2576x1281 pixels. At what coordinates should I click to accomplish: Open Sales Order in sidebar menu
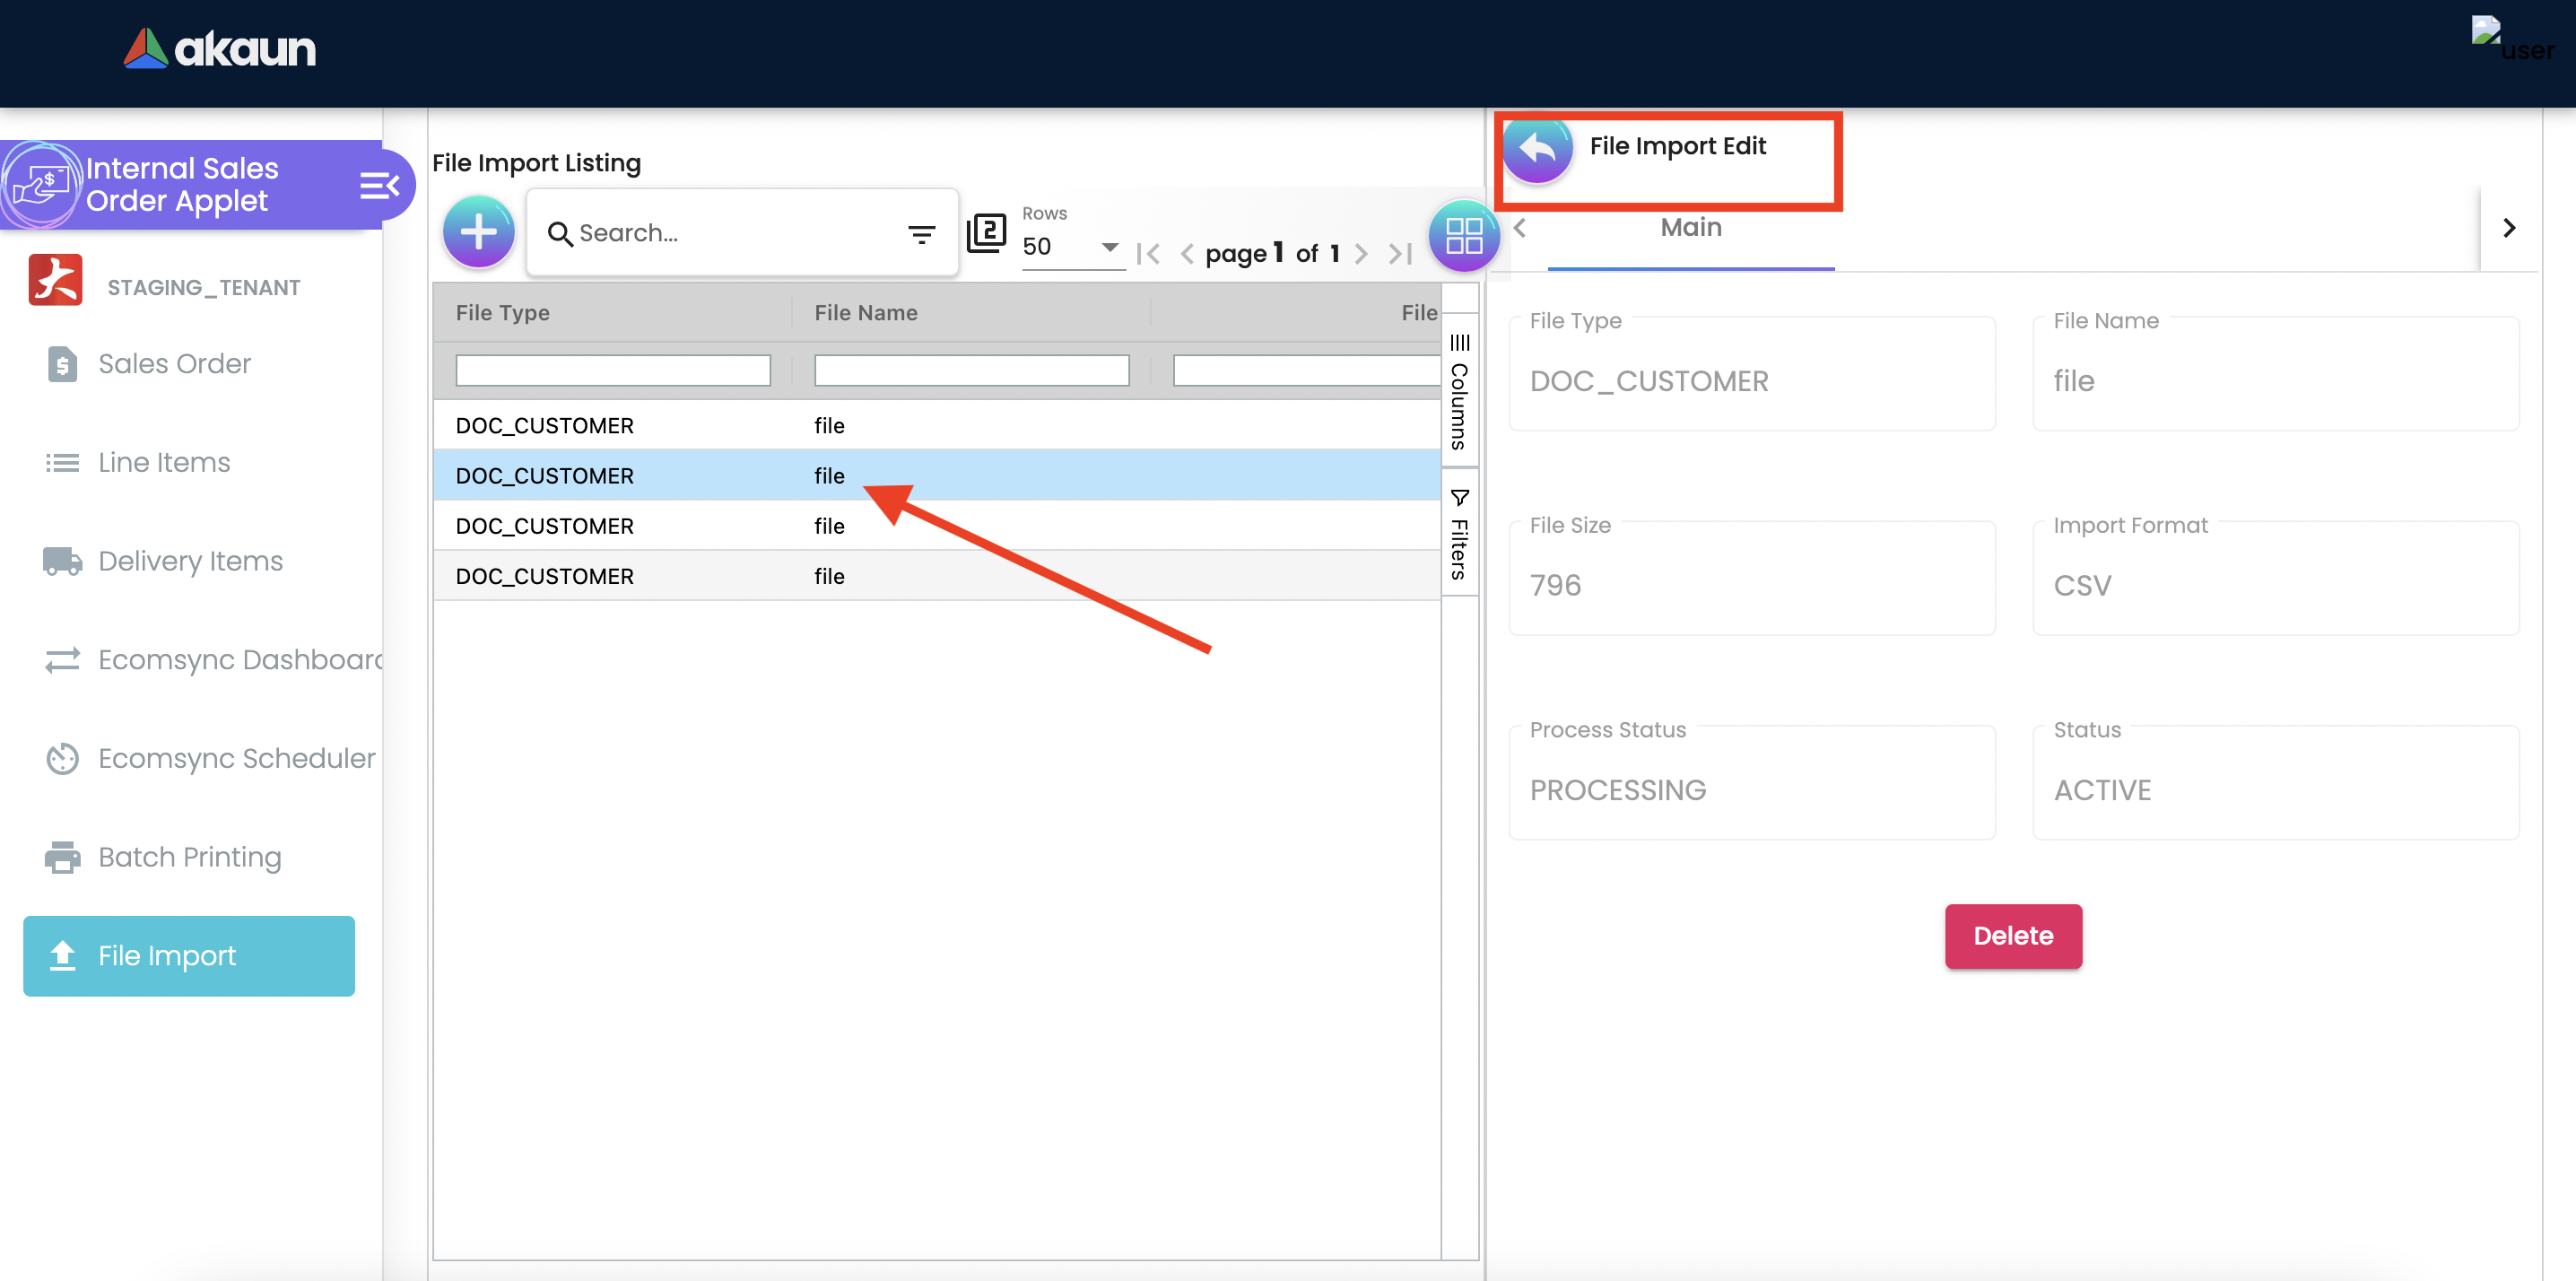174,364
